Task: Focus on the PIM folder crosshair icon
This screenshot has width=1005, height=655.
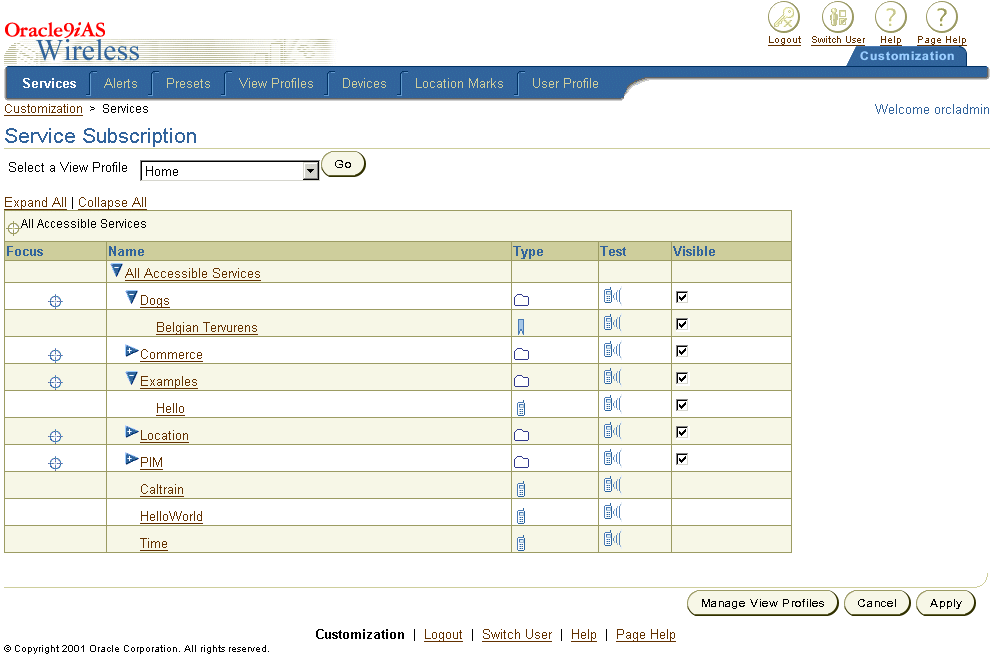Action: [x=56, y=463]
